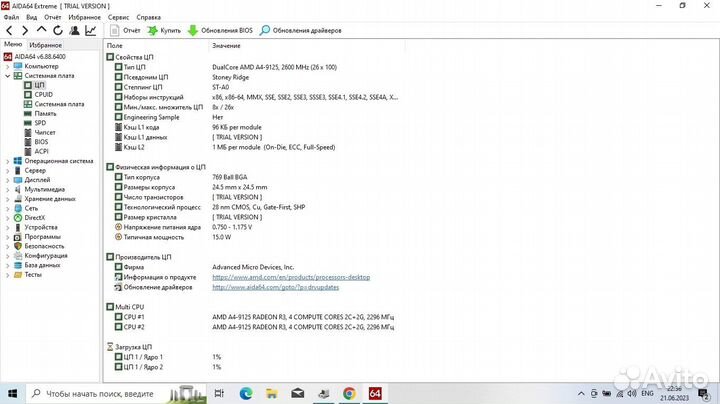Select the CPU #1 row under Multi CPU

point(254,317)
